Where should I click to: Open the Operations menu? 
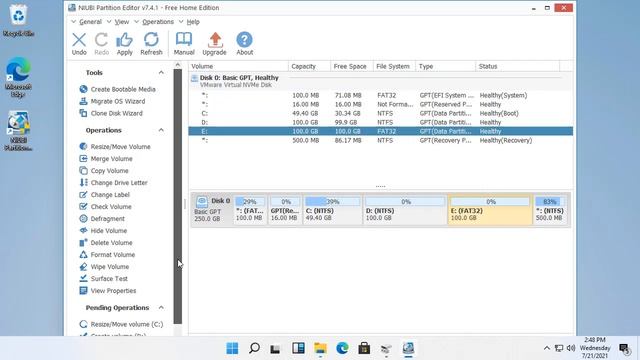(x=158, y=22)
